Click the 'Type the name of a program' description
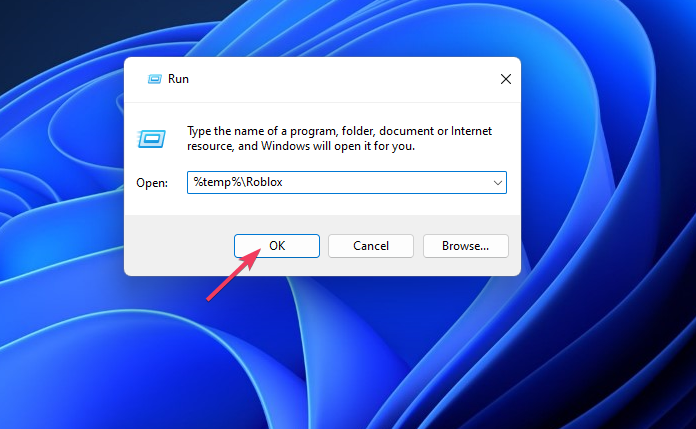696x429 pixels. (x=339, y=139)
